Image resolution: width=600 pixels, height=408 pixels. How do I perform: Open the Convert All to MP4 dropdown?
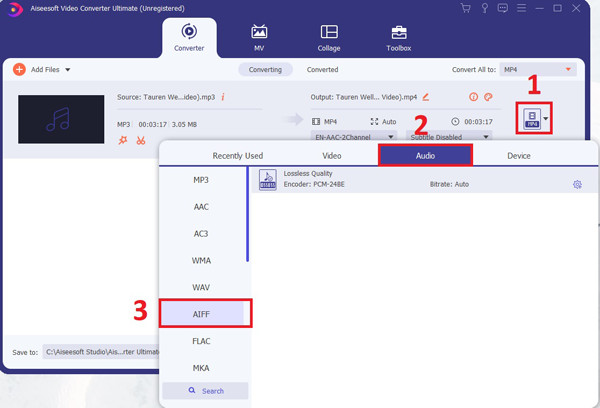(538, 70)
